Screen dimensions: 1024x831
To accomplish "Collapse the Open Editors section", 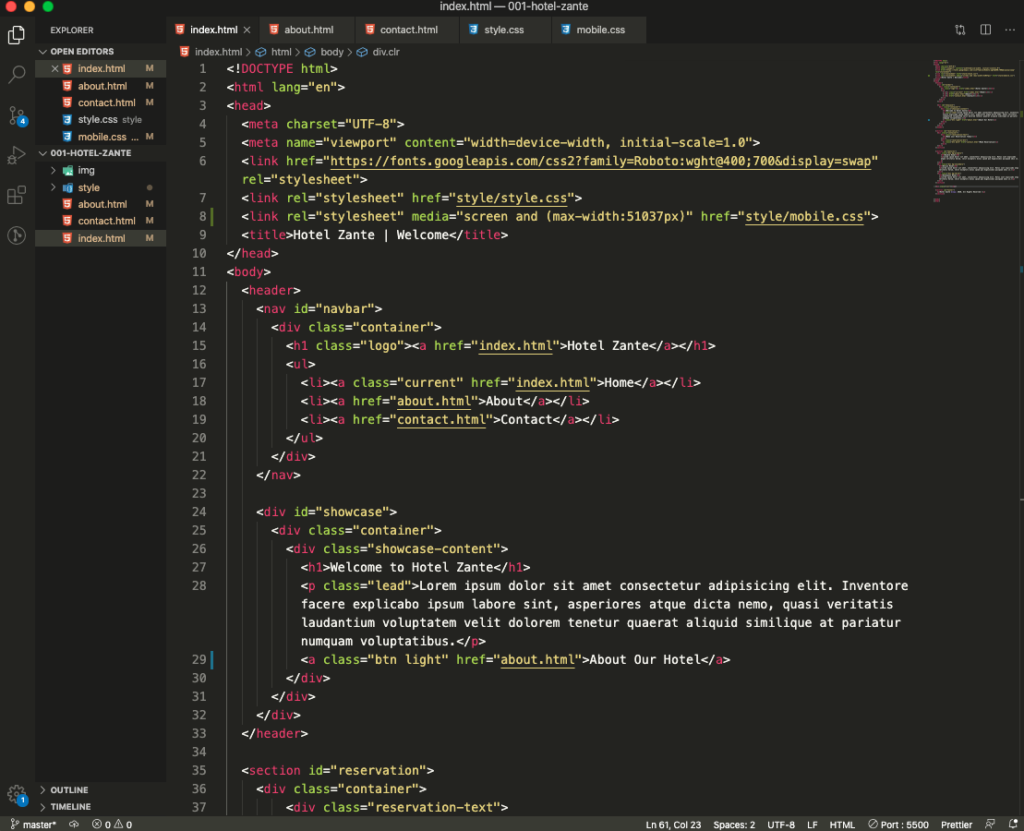I will [81, 51].
